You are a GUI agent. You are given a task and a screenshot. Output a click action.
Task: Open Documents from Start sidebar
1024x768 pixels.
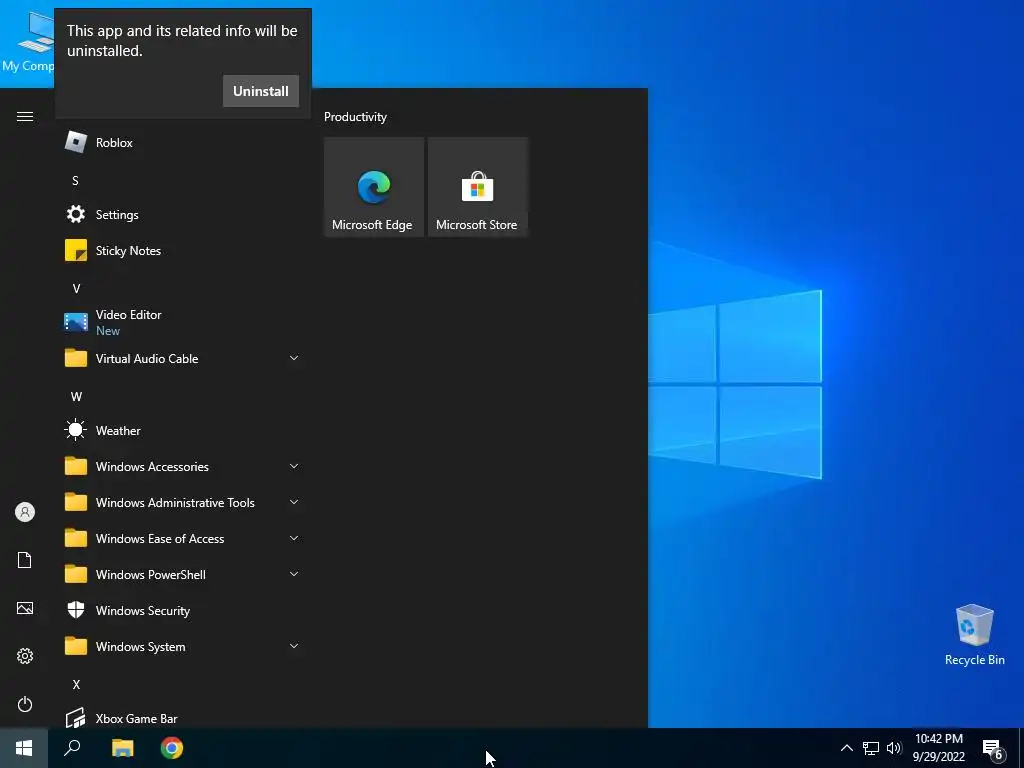[x=25, y=560]
